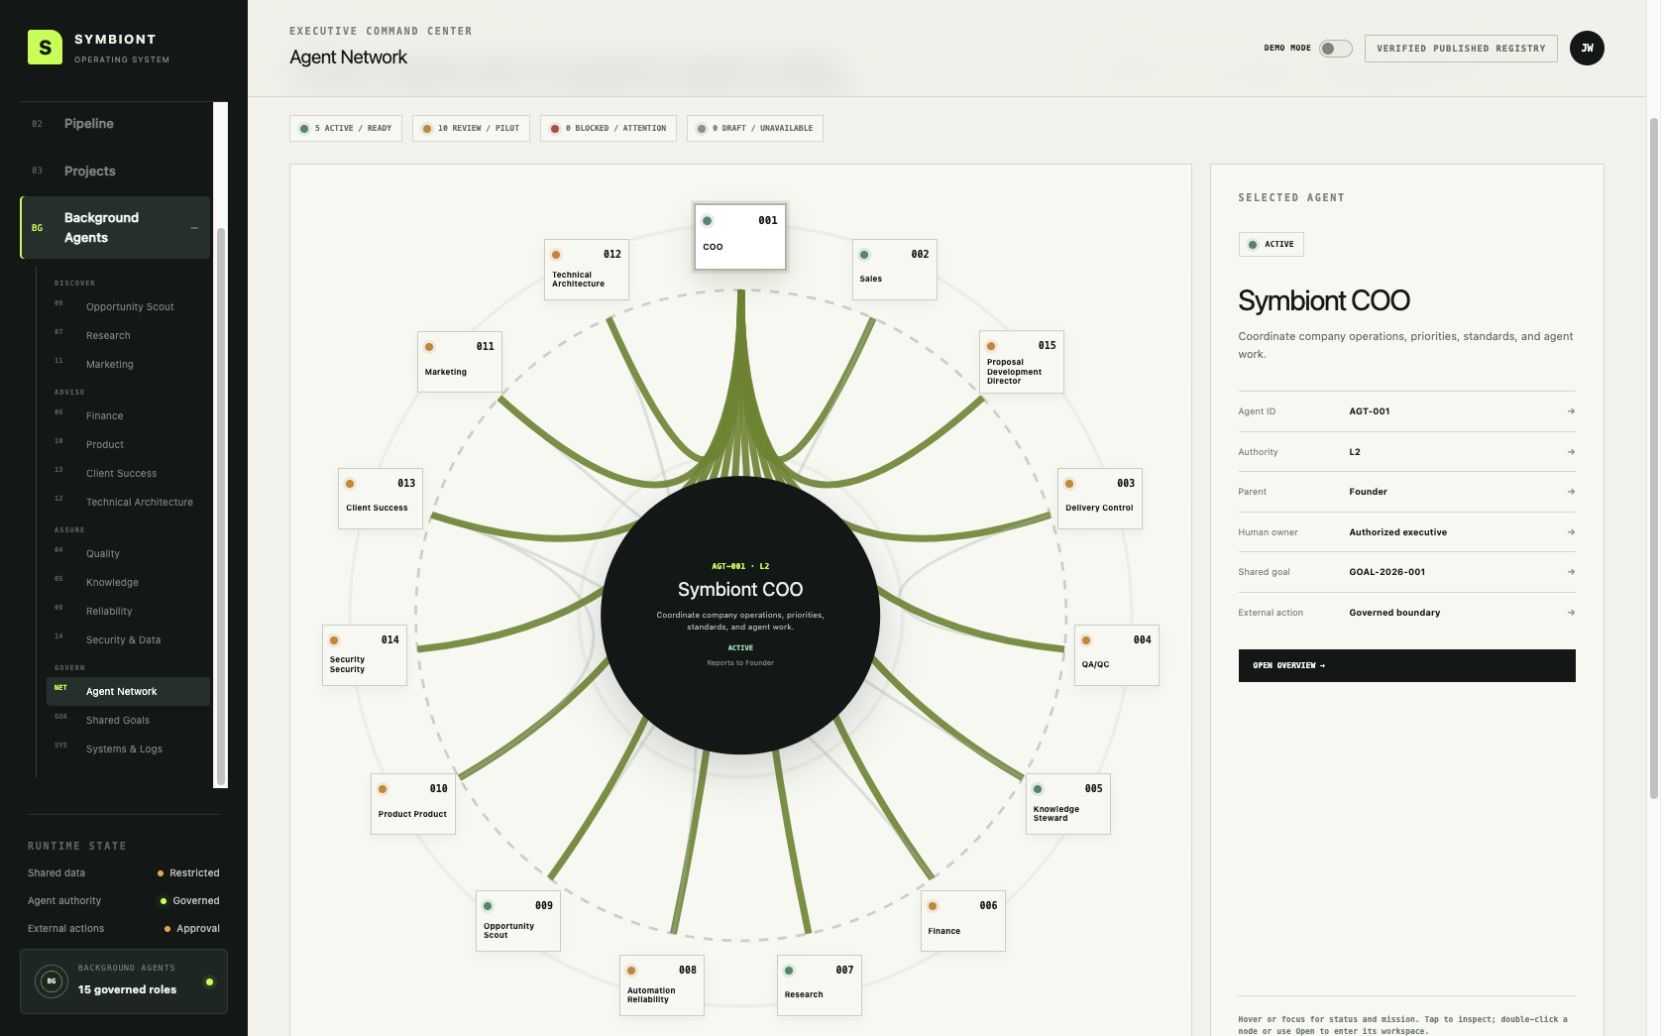Image resolution: width=1661 pixels, height=1036 pixels.
Task: Click Governed agent authority status
Action: point(190,901)
